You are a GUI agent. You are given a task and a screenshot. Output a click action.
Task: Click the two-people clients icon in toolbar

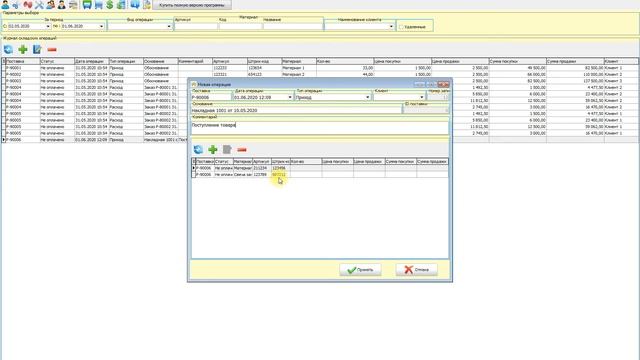click(x=51, y=5)
